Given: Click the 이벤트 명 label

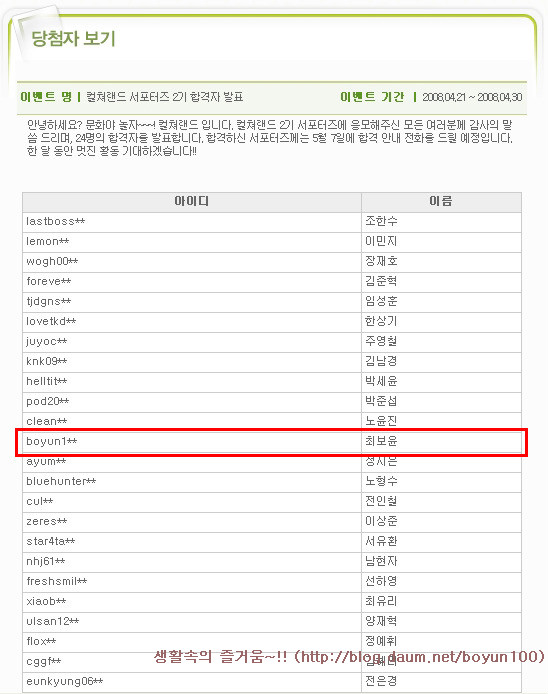Looking at the screenshot, I should click(x=46, y=96).
